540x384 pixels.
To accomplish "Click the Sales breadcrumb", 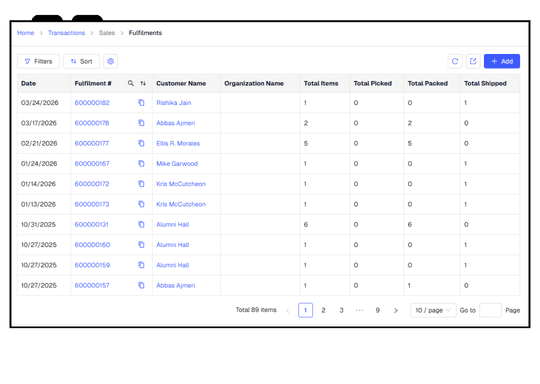I will [x=107, y=33].
